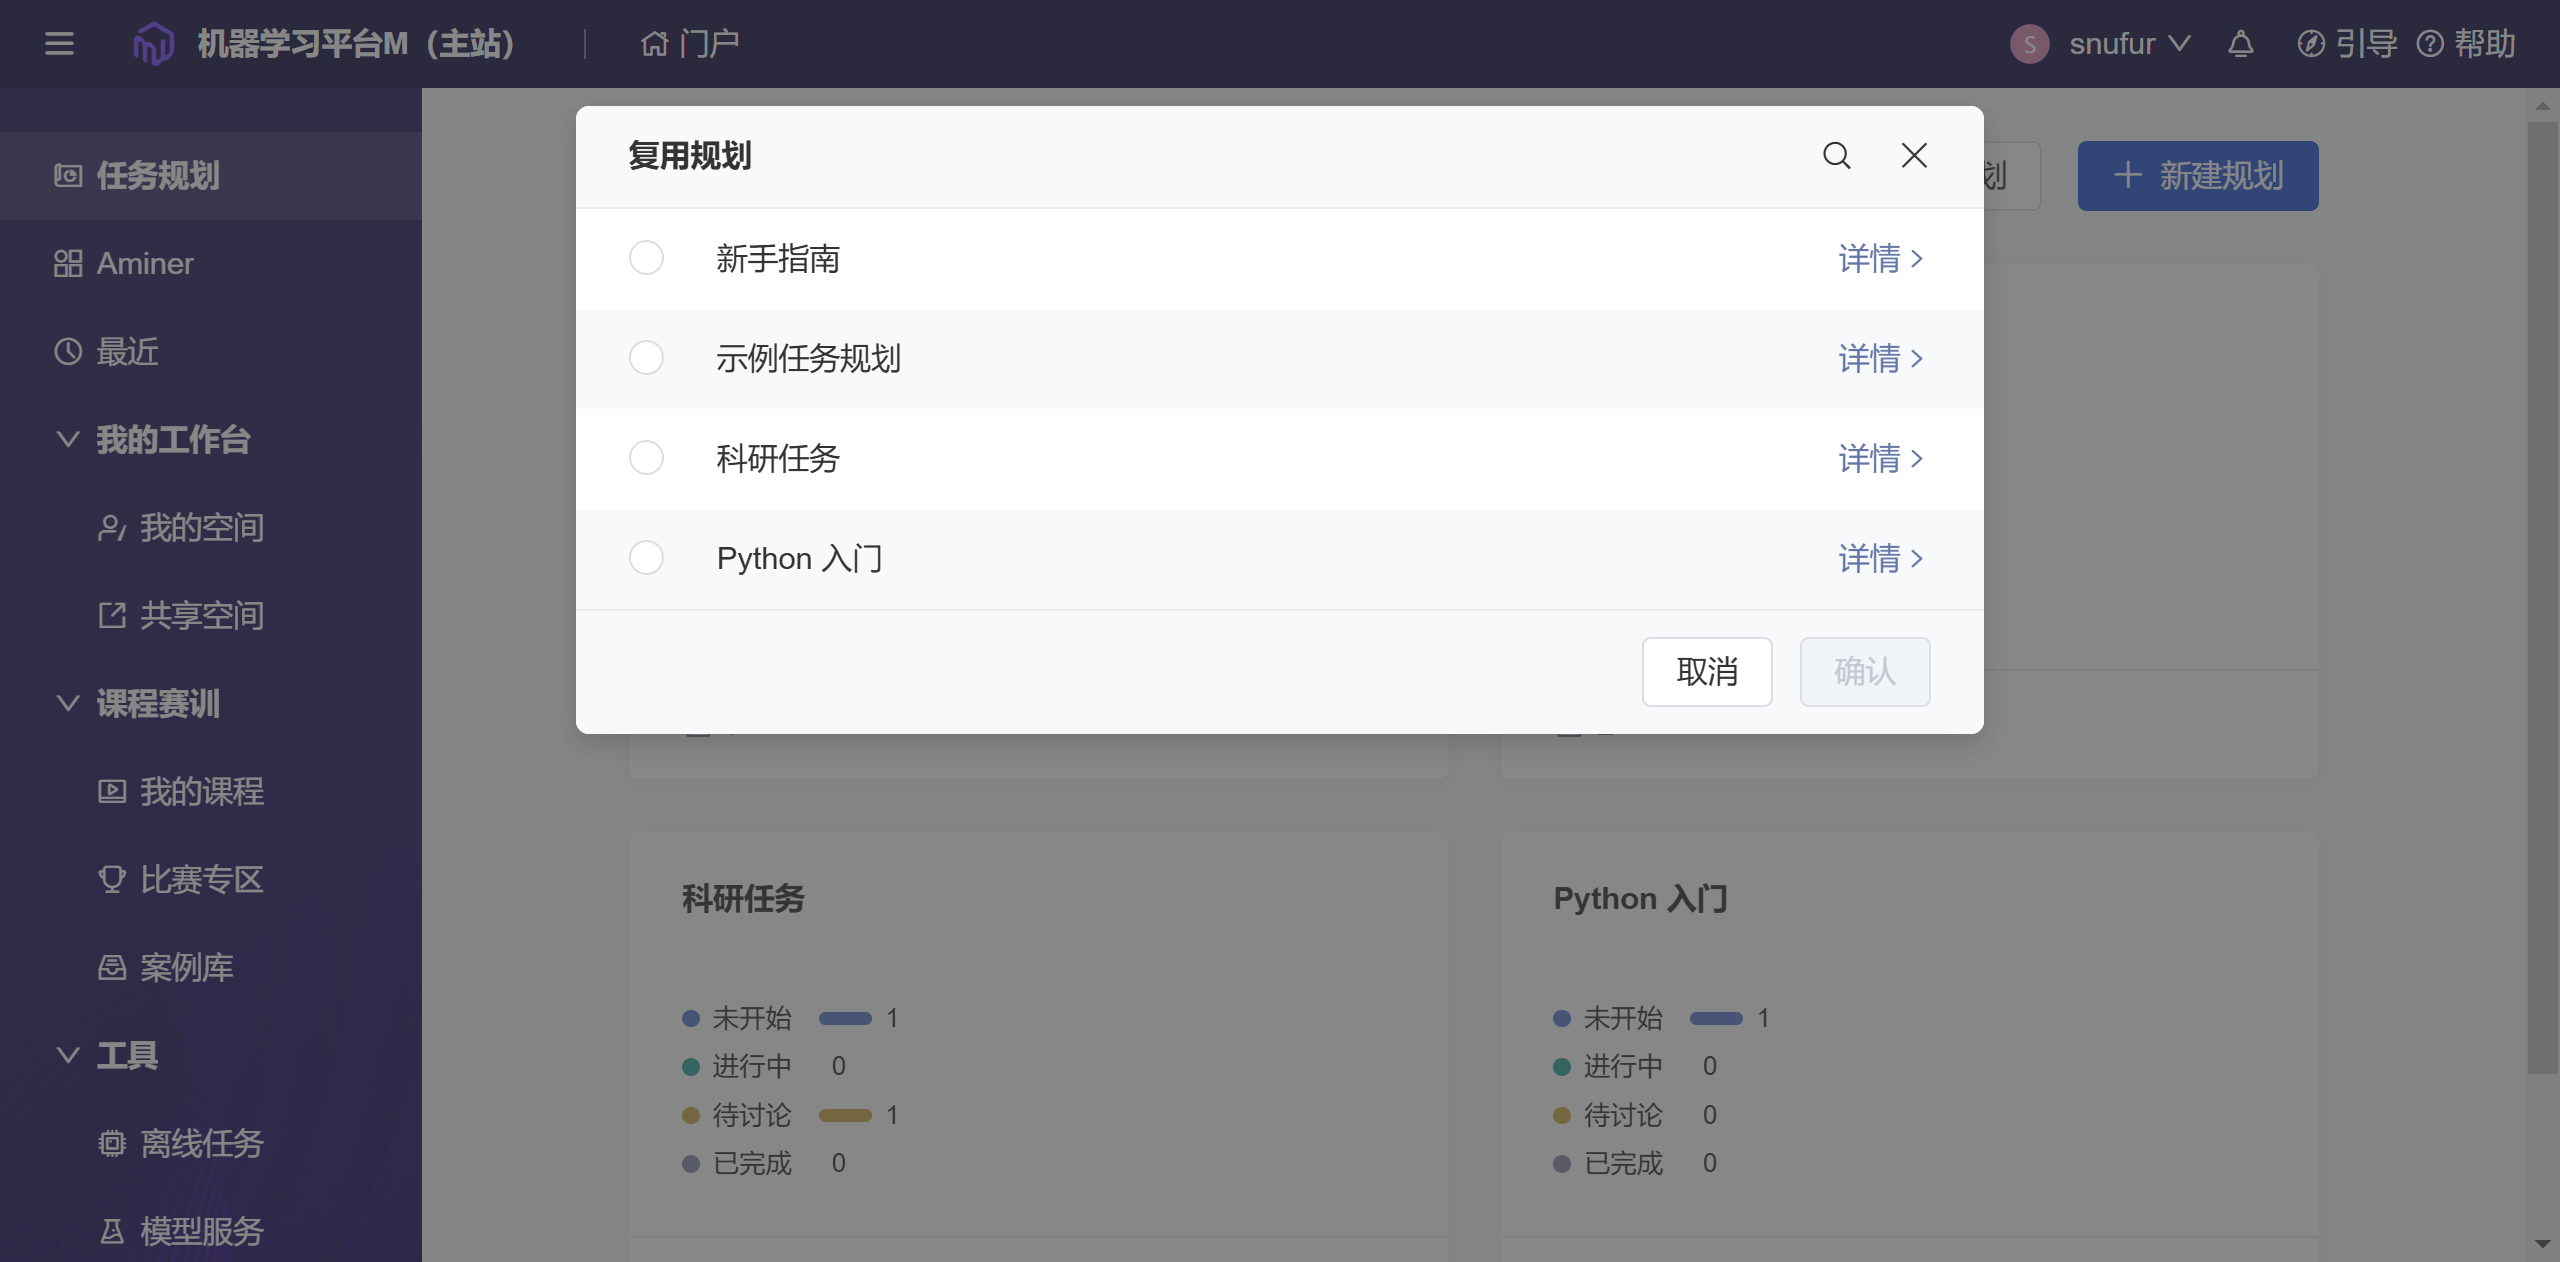This screenshot has height=1262, width=2560.
Task: Select the 新手指南 radio button
Action: click(x=646, y=258)
